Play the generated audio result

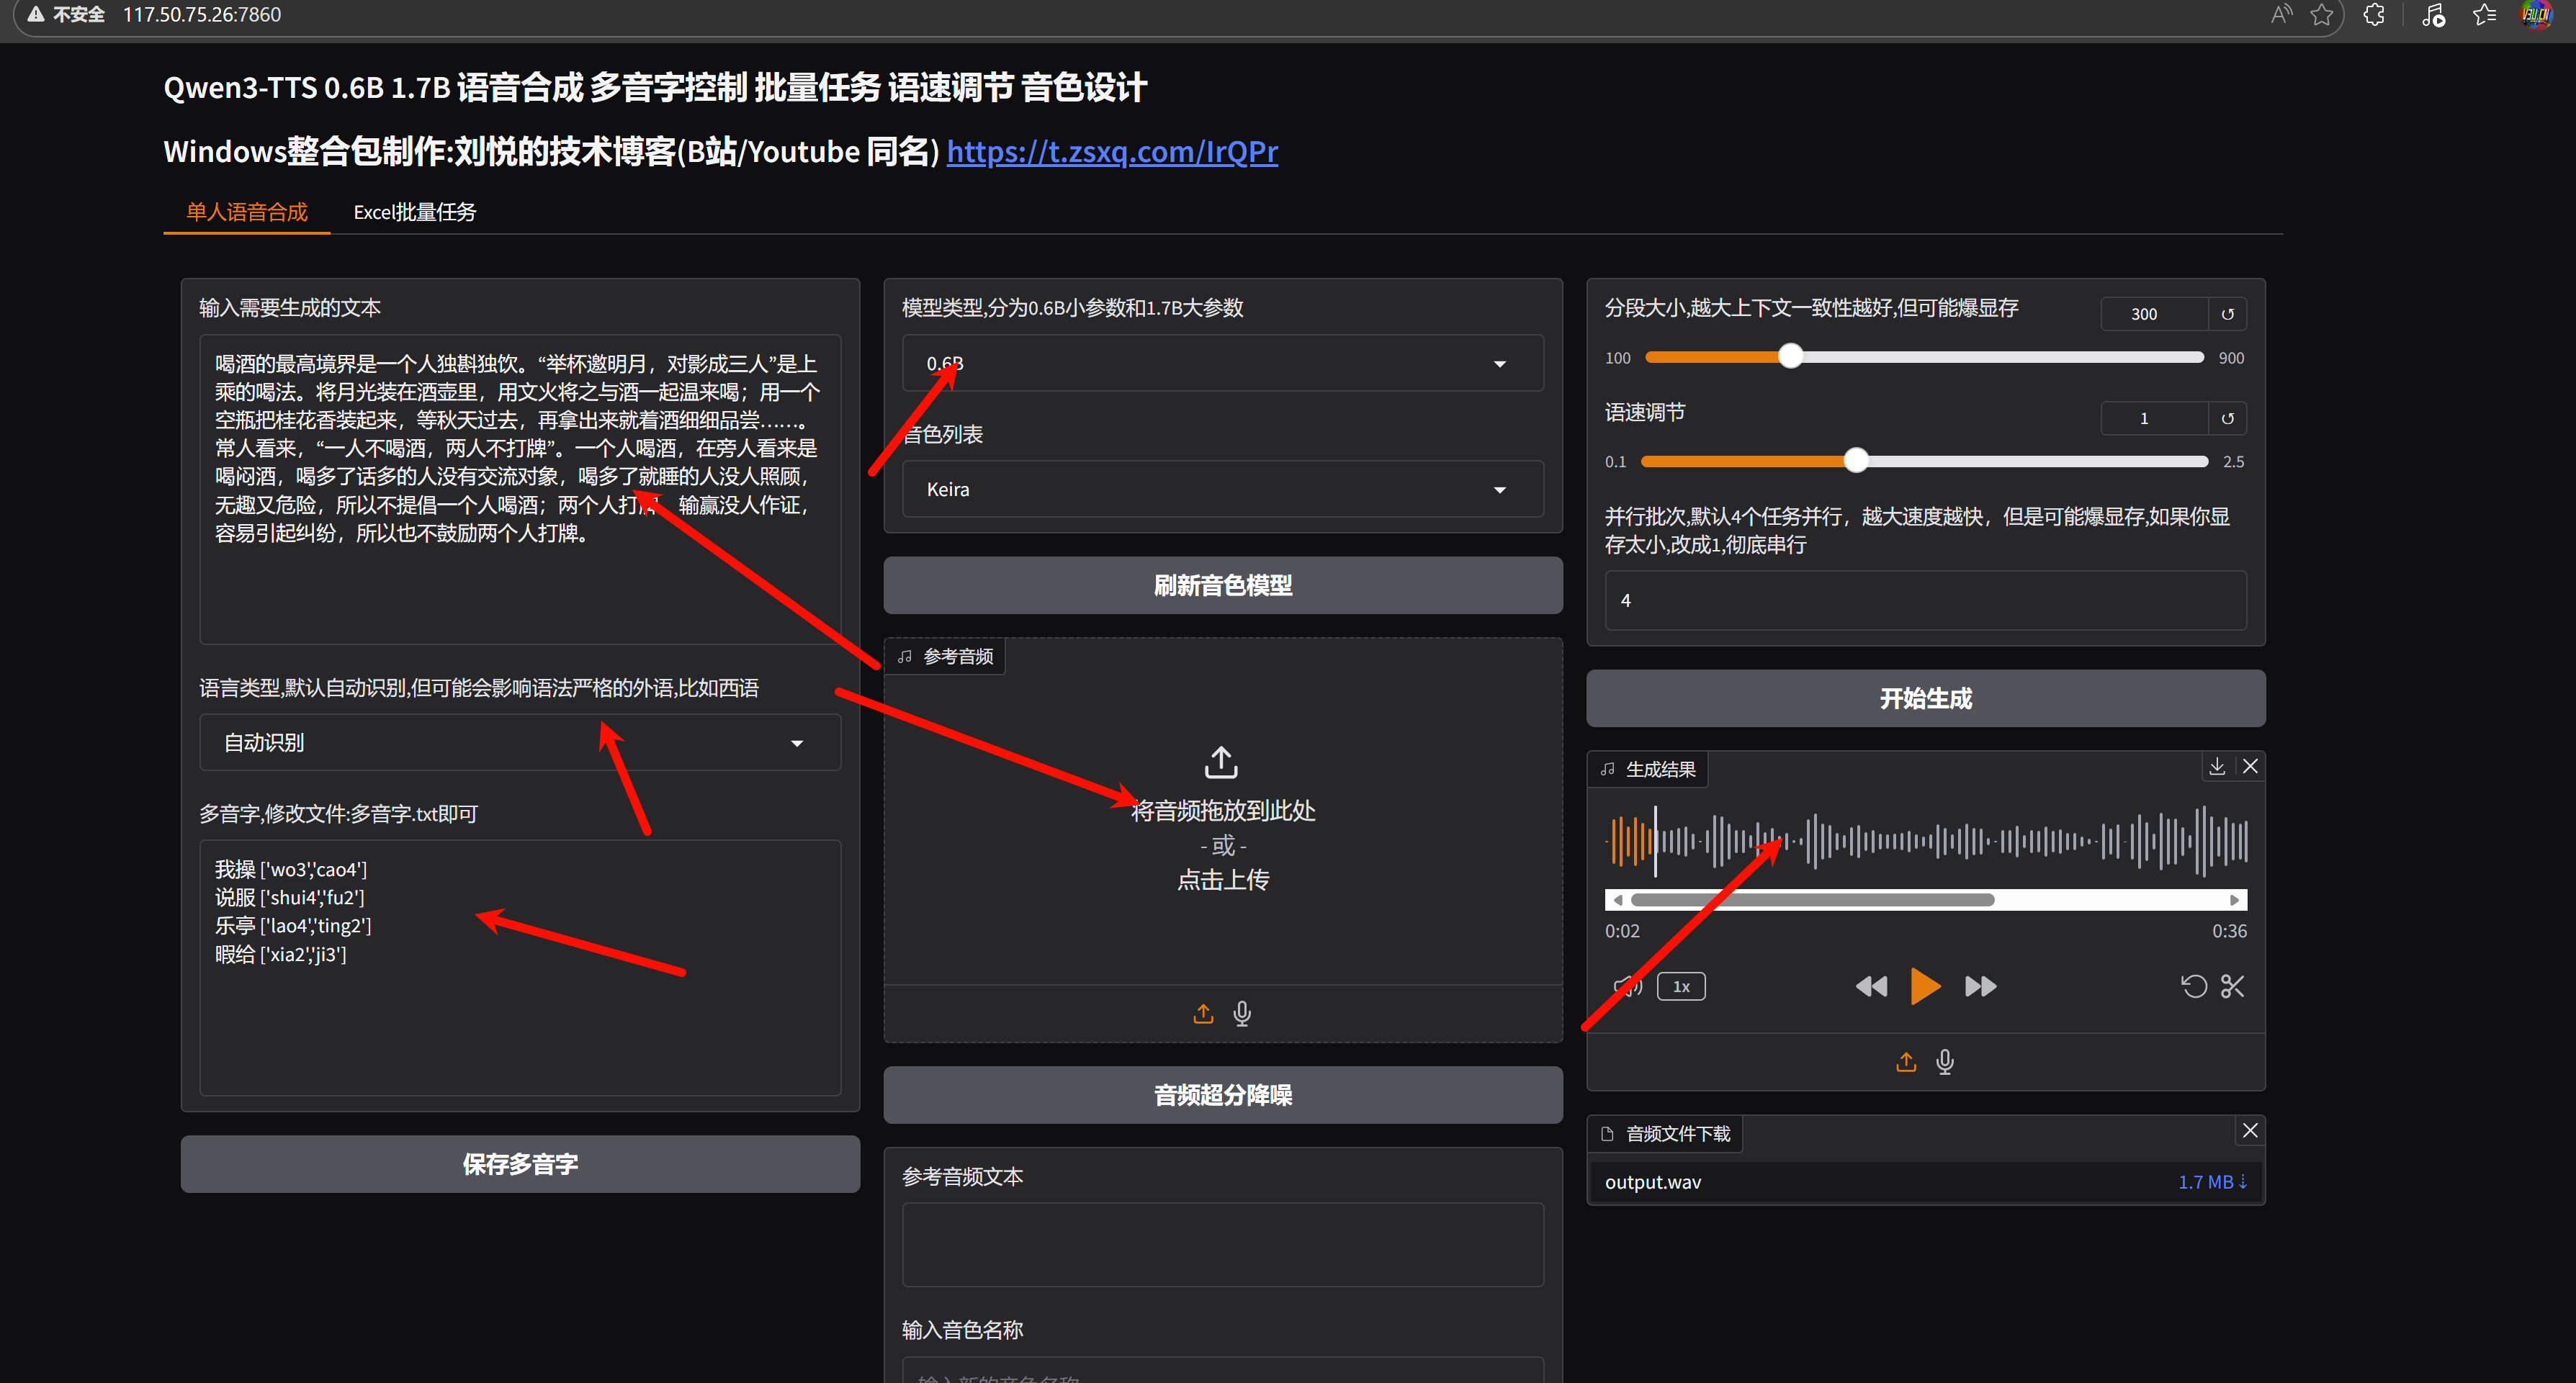pos(1924,986)
